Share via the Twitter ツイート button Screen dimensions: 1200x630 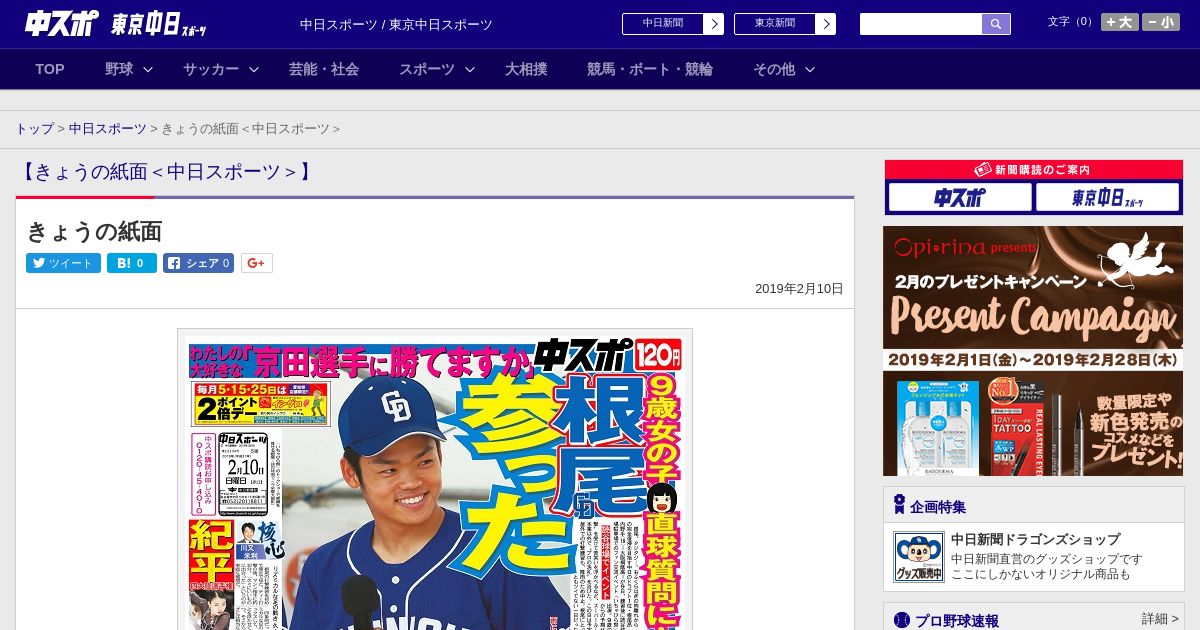coord(63,263)
